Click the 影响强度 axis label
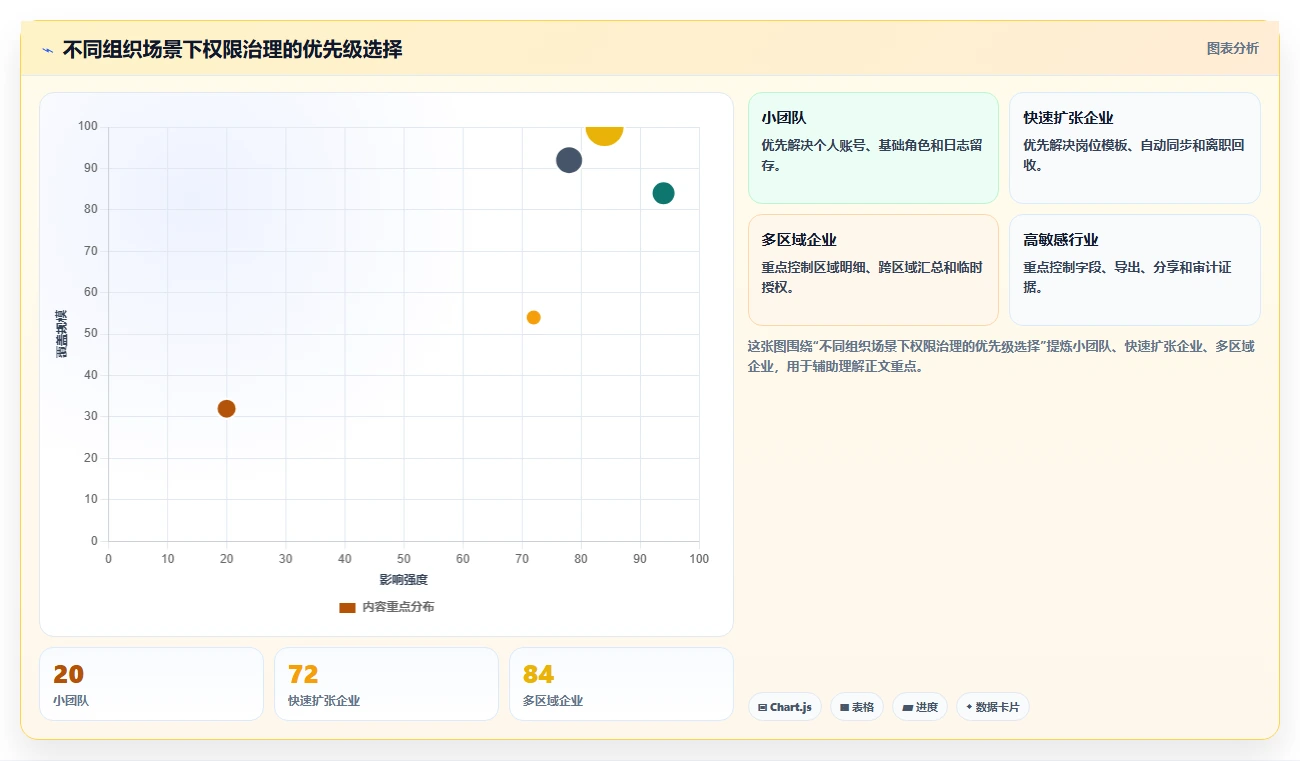This screenshot has height=761, width=1300. [x=403, y=580]
